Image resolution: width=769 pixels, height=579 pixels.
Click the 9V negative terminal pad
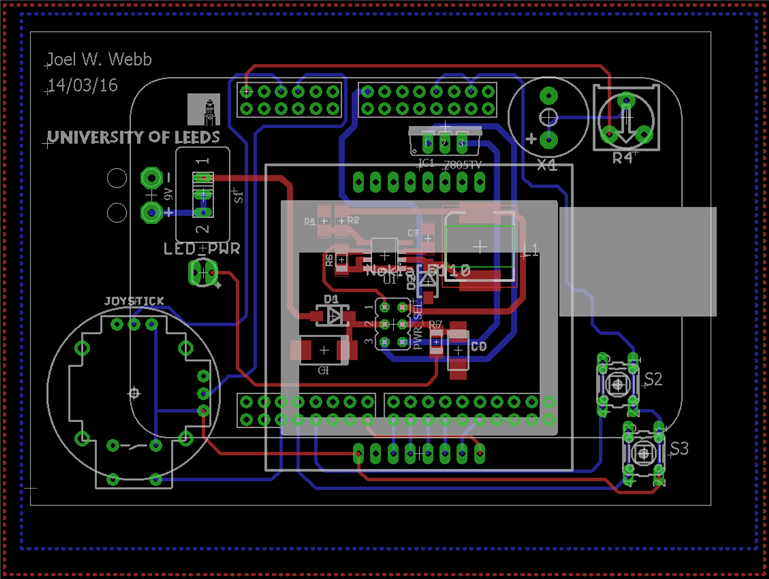pos(152,178)
